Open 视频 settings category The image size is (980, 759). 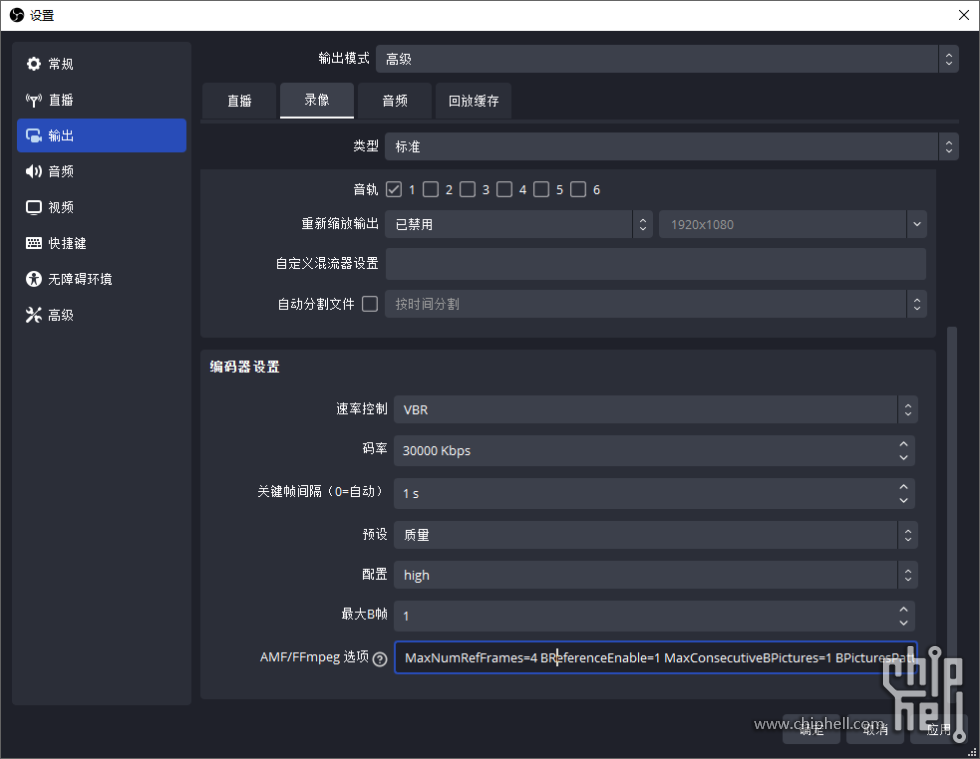pyautogui.click(x=102, y=208)
